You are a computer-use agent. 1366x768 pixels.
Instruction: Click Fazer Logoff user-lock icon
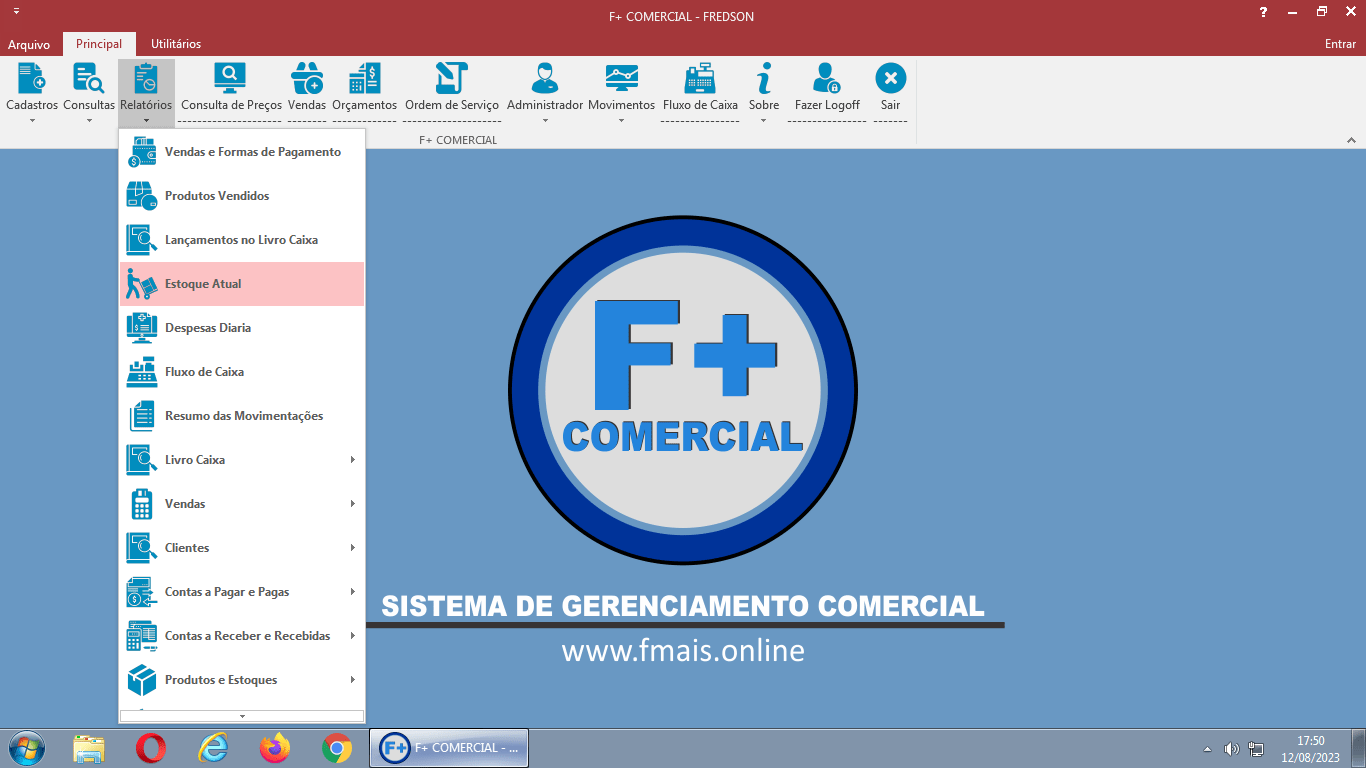(x=827, y=78)
